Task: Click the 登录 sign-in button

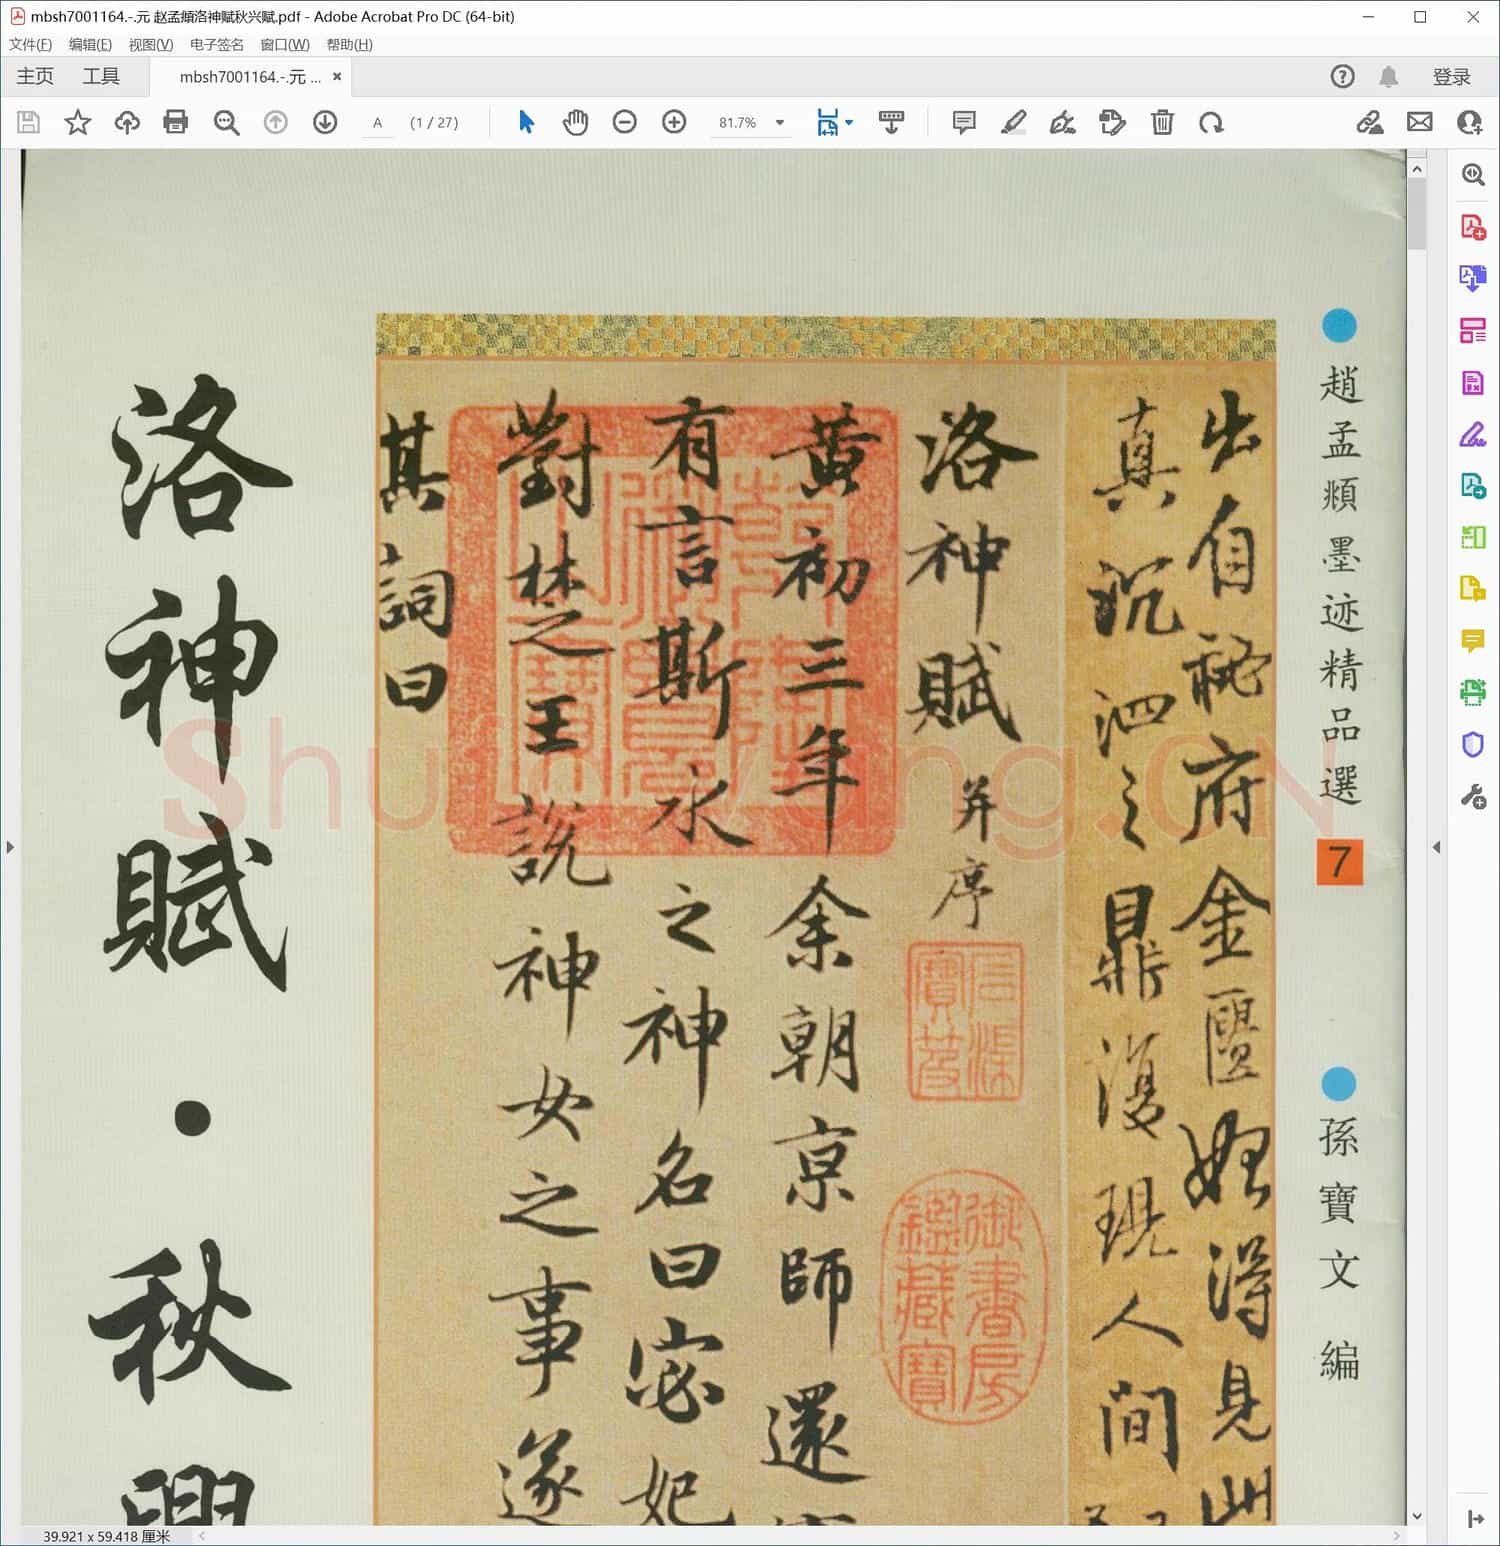Action: pos(1451,77)
